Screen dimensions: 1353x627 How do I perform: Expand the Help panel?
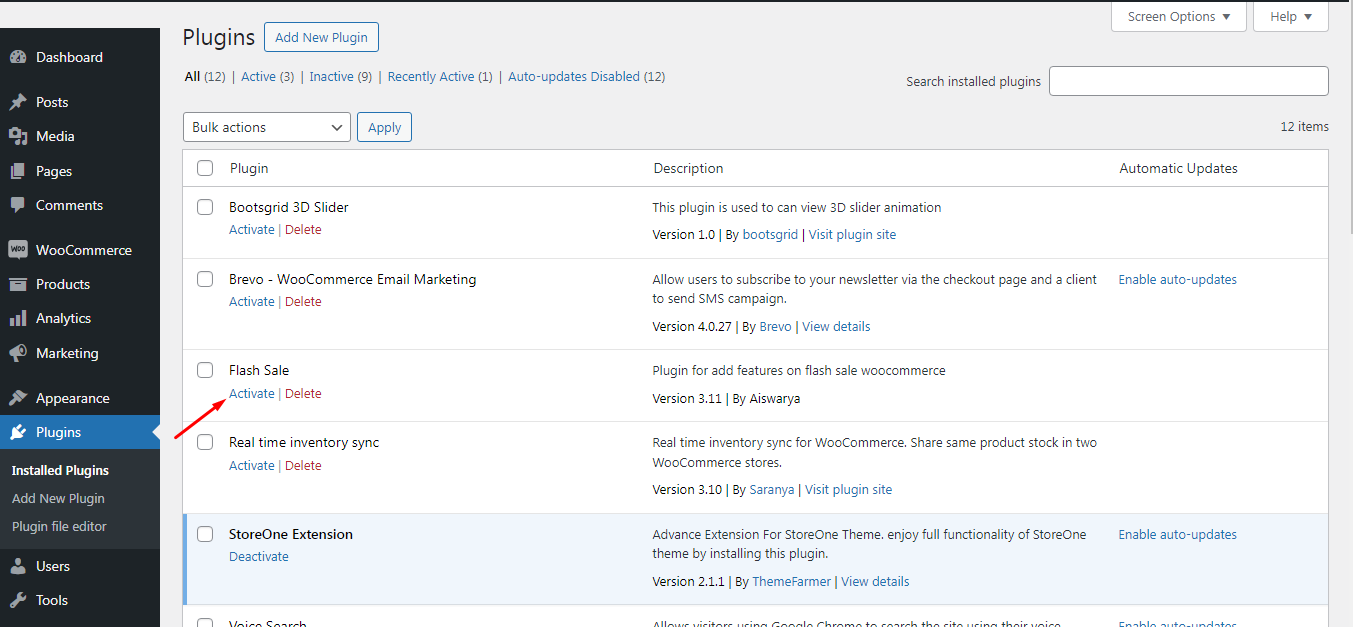point(1291,16)
